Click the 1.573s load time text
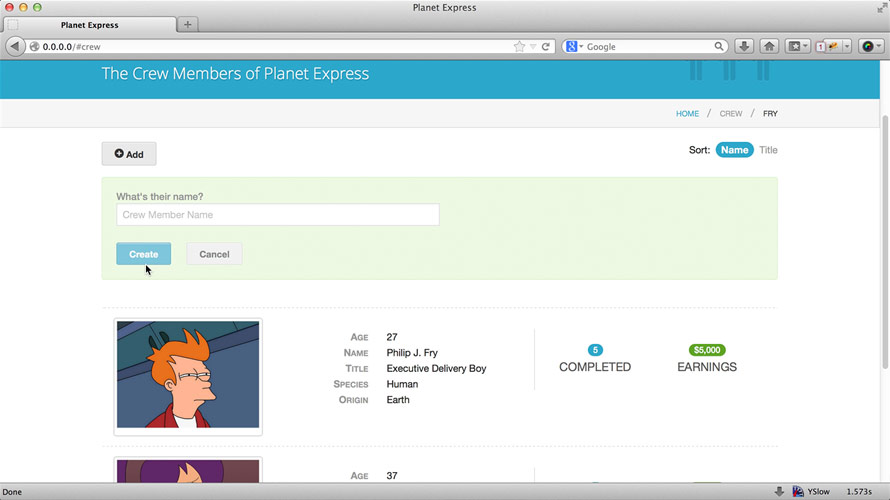890x500 pixels. point(859,491)
